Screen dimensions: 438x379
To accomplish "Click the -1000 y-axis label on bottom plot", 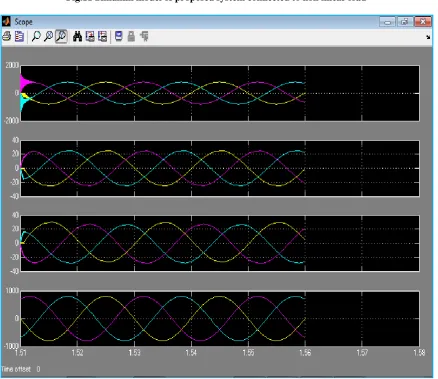I will 11,346.
